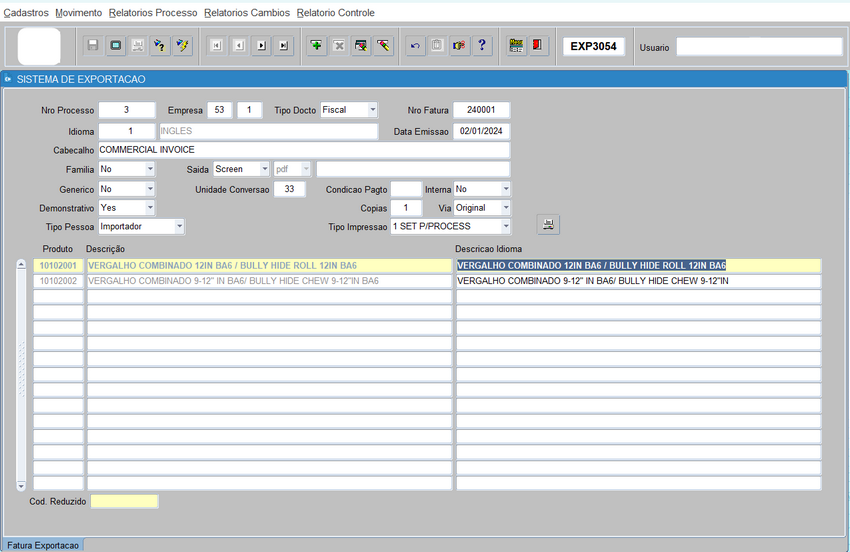Click the icon left of the question mark

click(459, 46)
